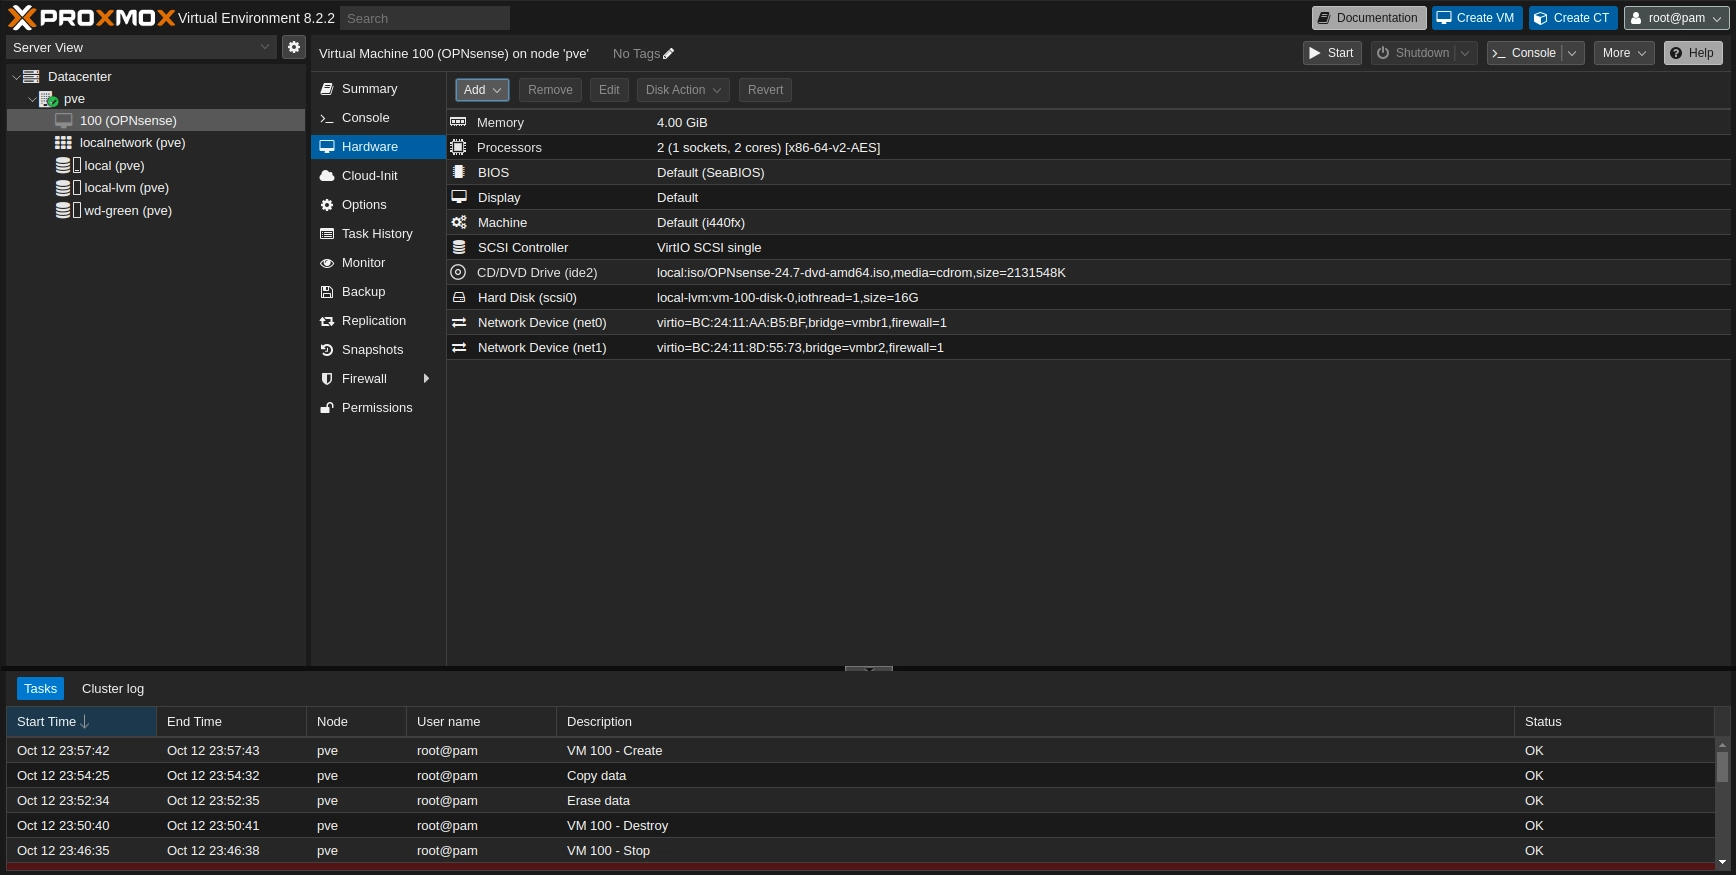Sort by Description column header

1035,722
